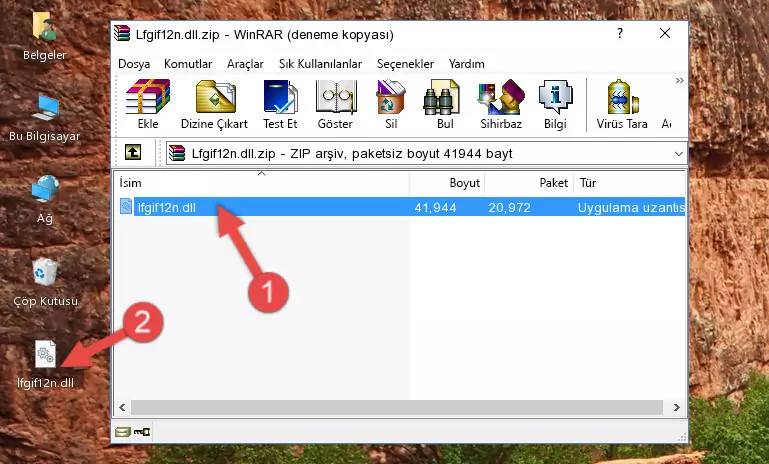
Task: Select the Ağ network desktop icon
Action: coord(45,200)
